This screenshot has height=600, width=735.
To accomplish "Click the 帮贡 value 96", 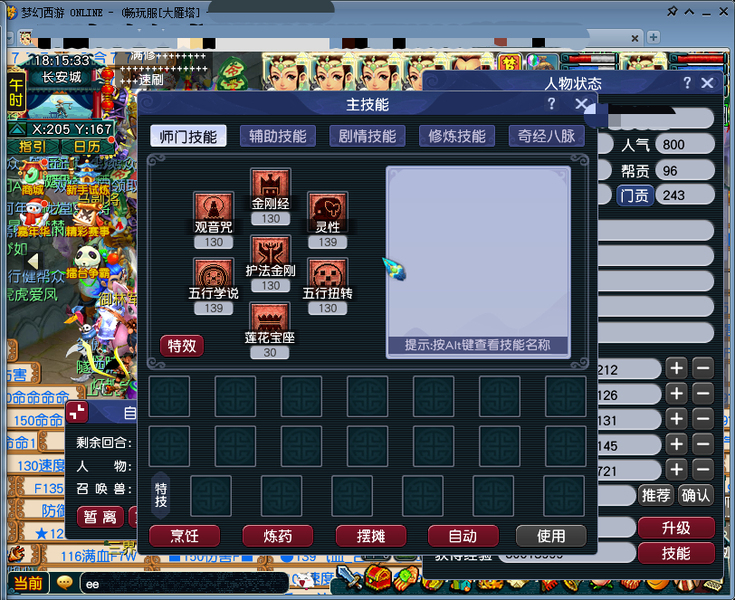I will (x=685, y=170).
